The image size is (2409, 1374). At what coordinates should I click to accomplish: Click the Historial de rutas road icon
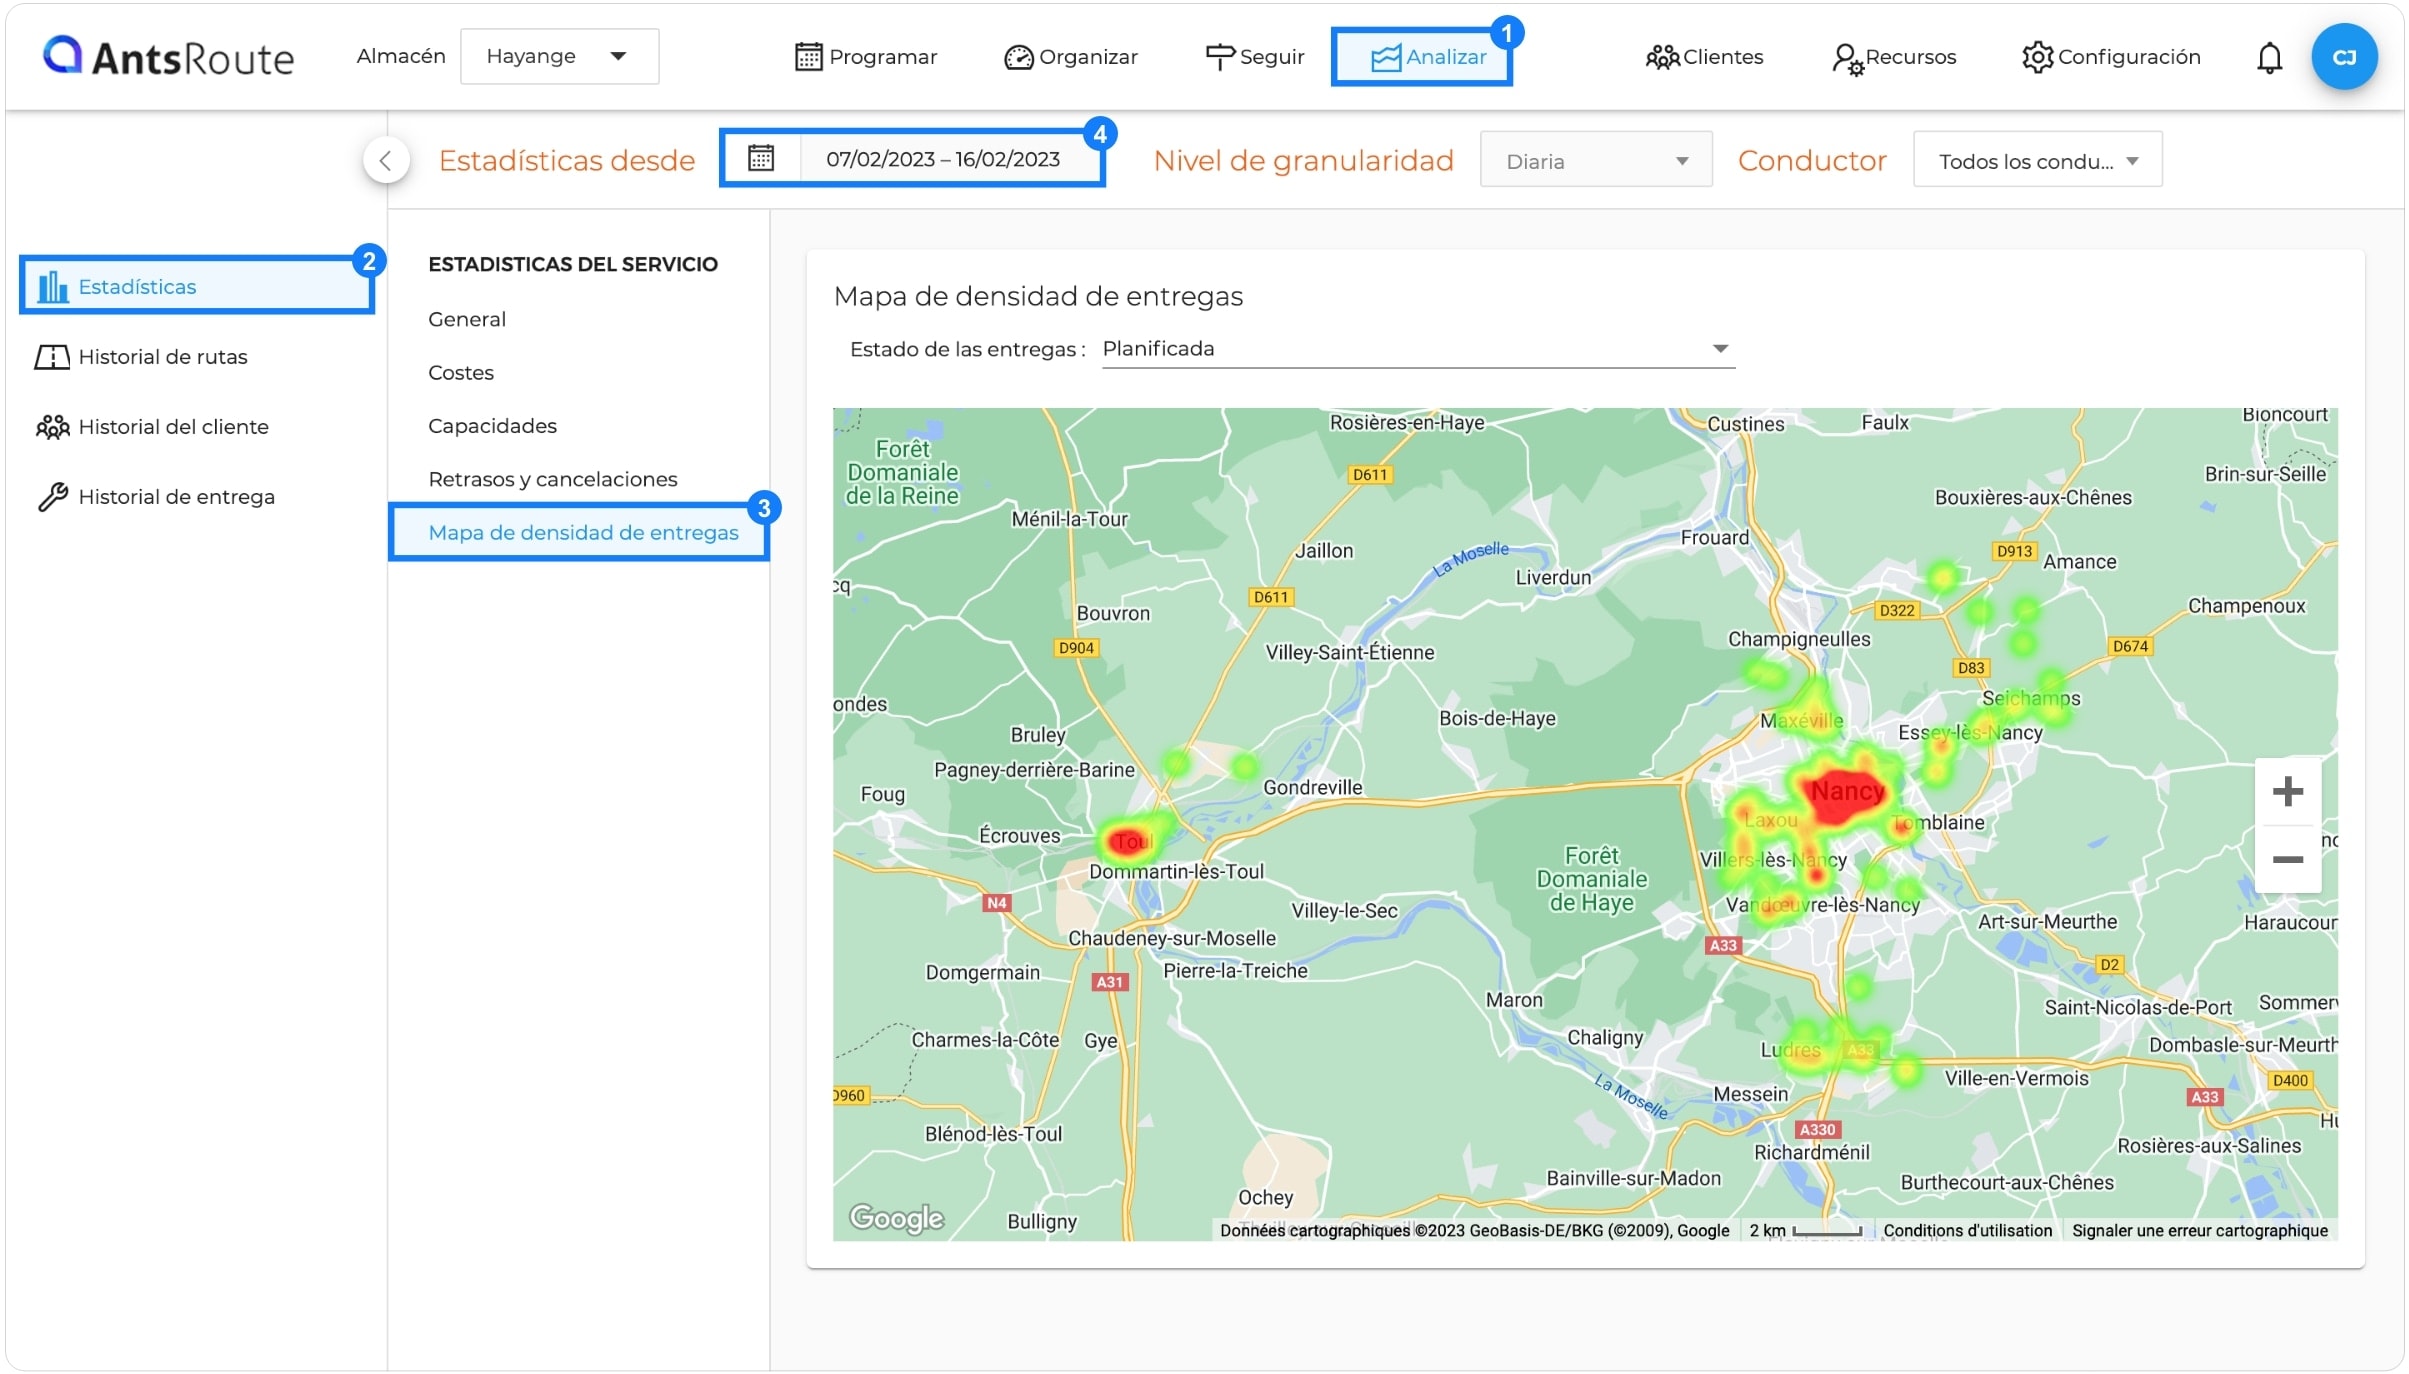(x=52, y=357)
